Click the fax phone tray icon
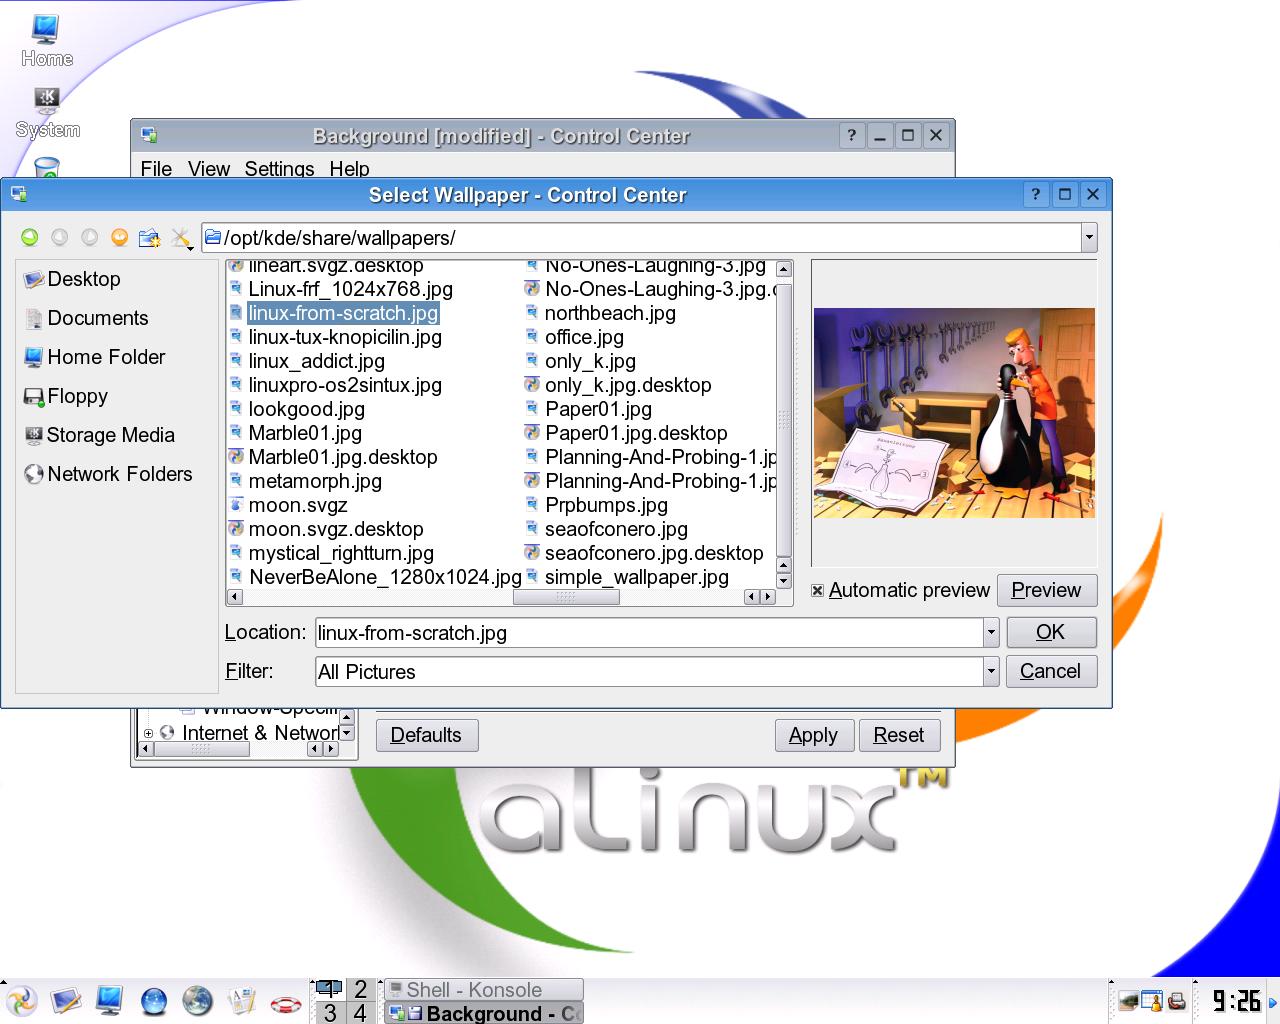The width and height of the screenshot is (1280, 1024). 1176,1000
